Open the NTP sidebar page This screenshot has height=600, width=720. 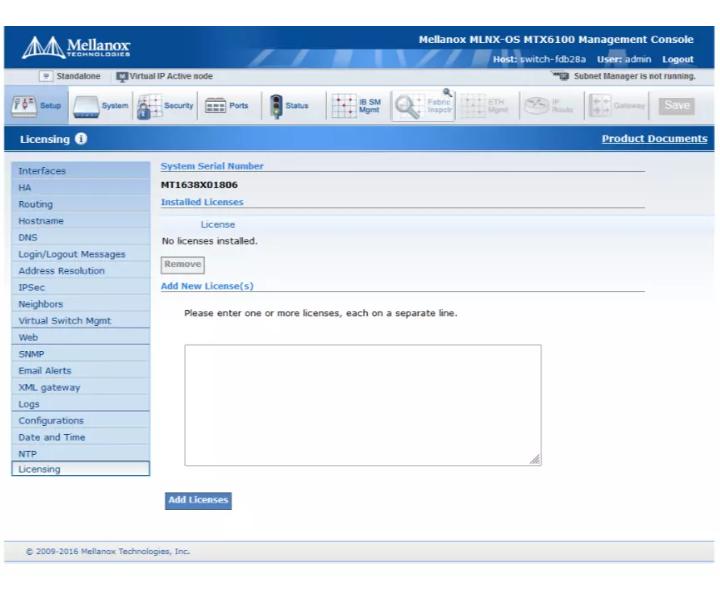point(80,454)
